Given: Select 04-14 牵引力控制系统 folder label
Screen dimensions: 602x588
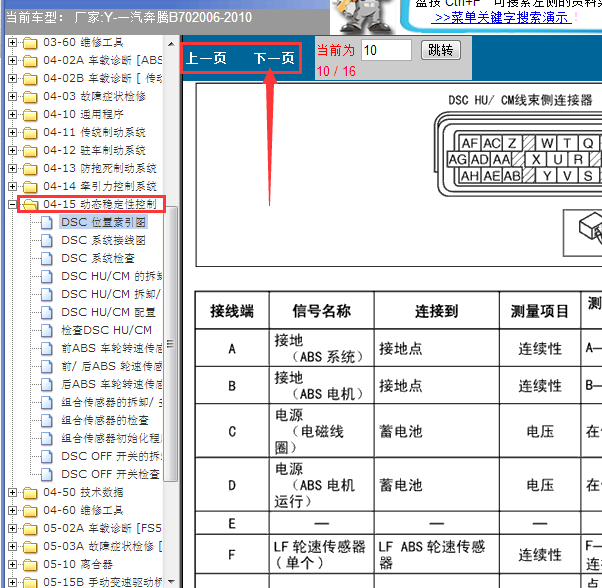Looking at the screenshot, I should coord(100,187).
